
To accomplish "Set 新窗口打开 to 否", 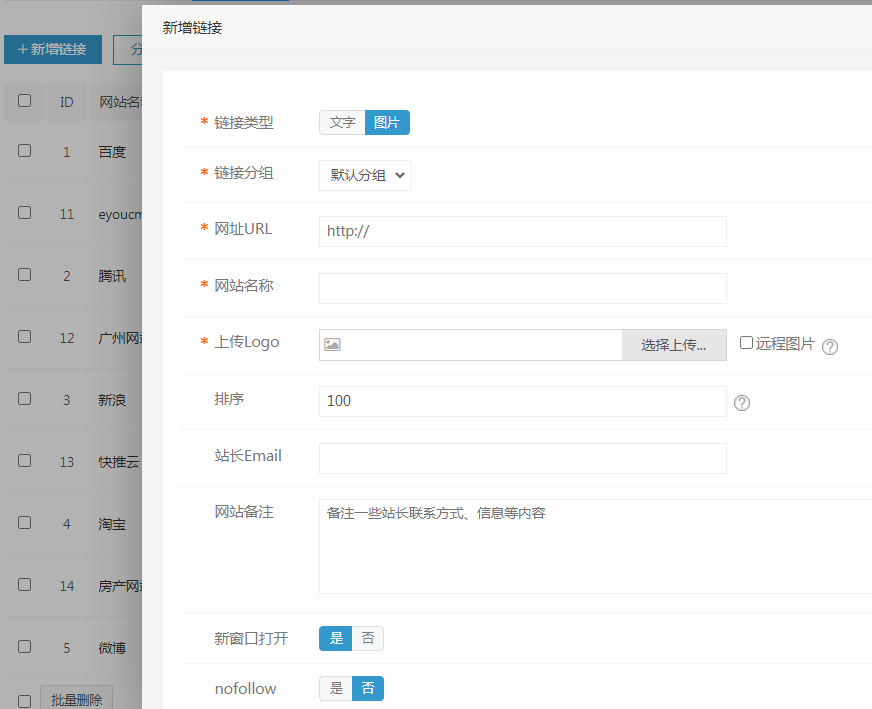I will [368, 638].
